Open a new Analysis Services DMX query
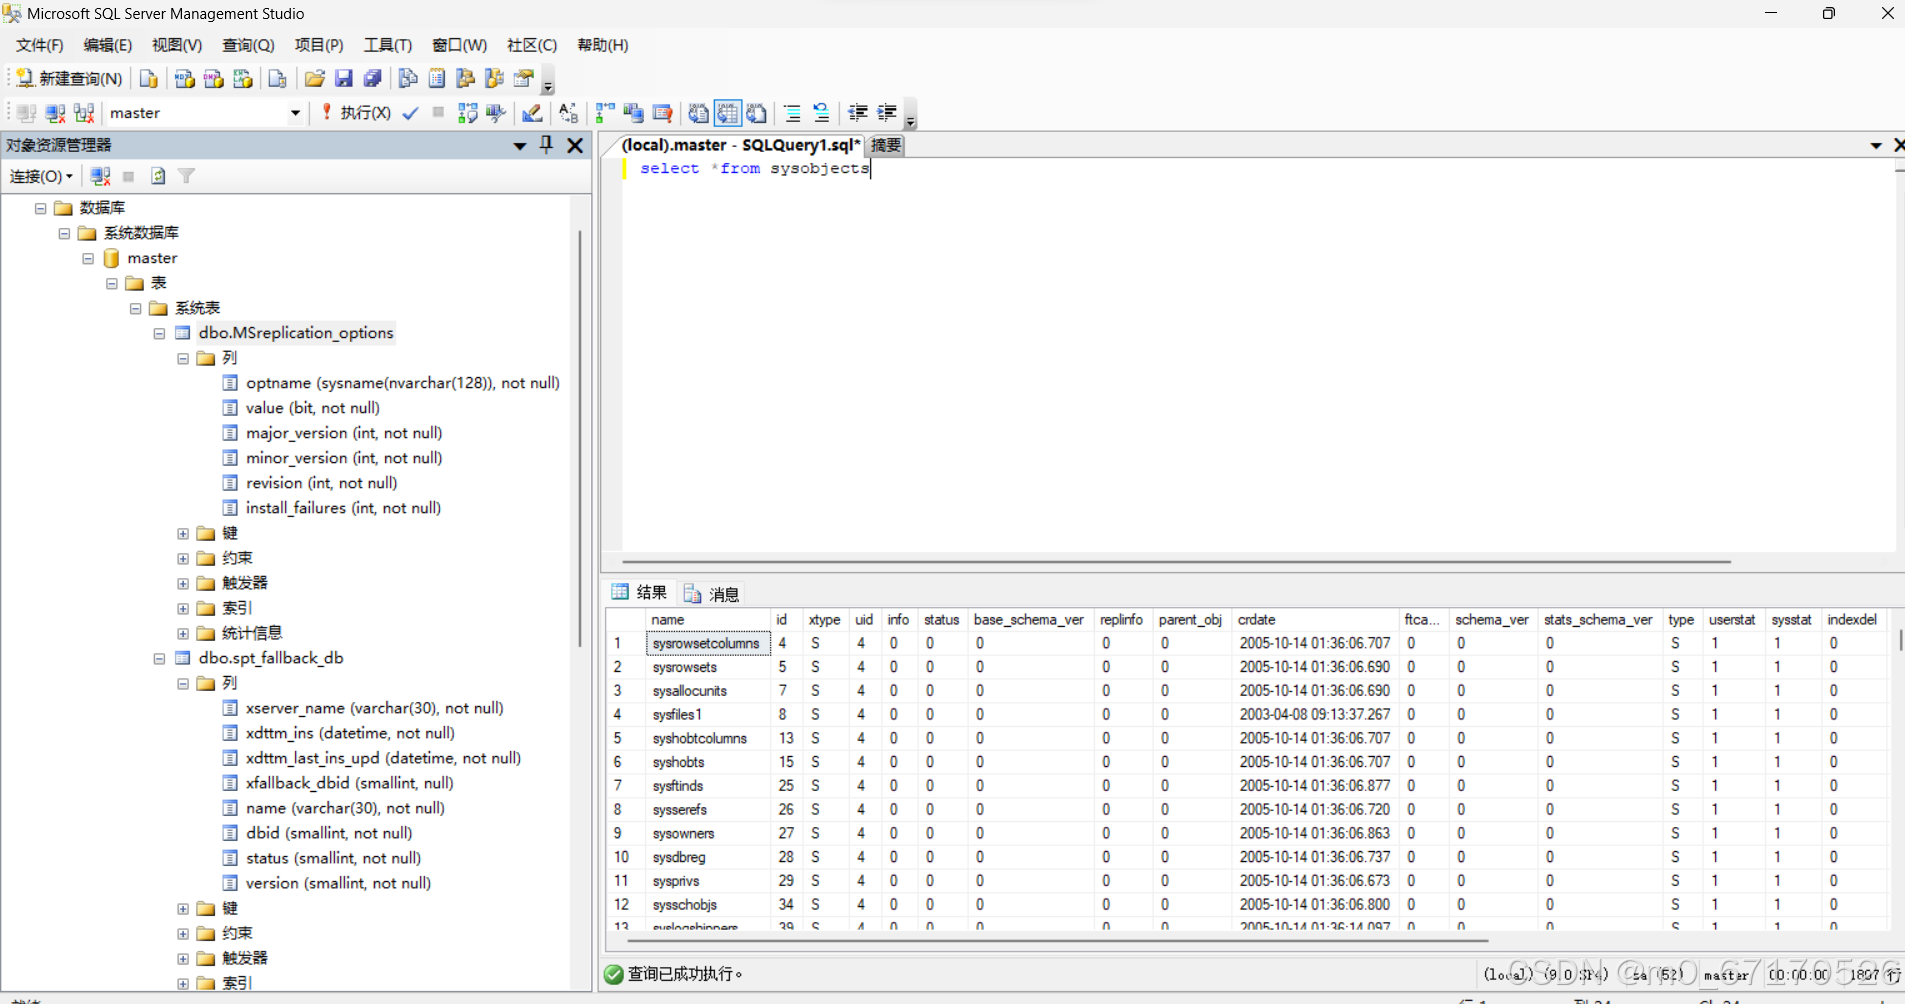1905x1004 pixels. coord(213,78)
